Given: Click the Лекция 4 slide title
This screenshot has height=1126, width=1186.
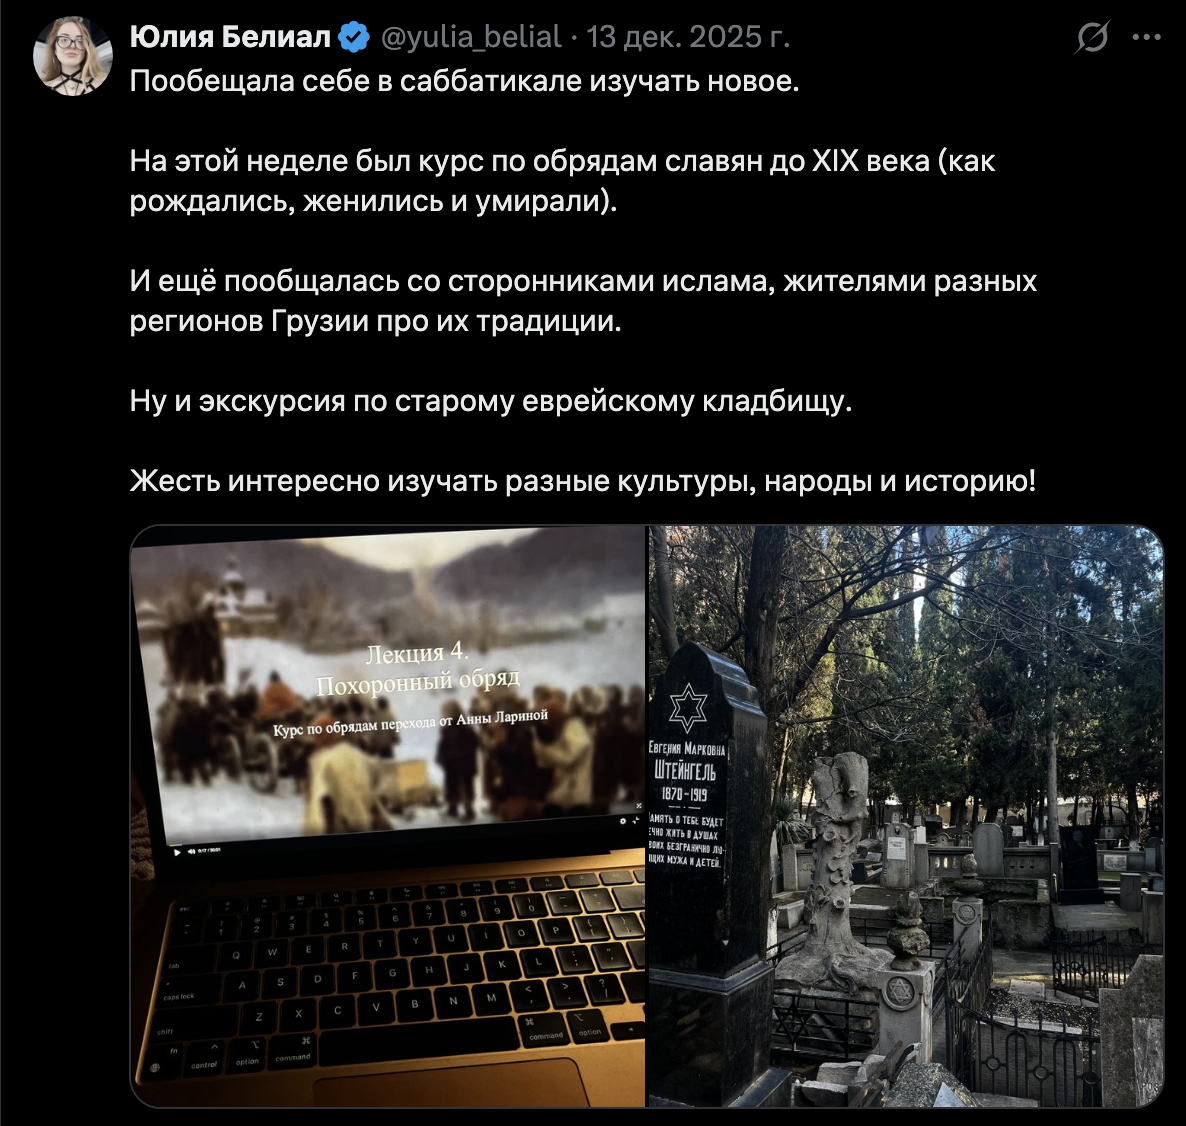Looking at the screenshot, I should pos(418,652).
